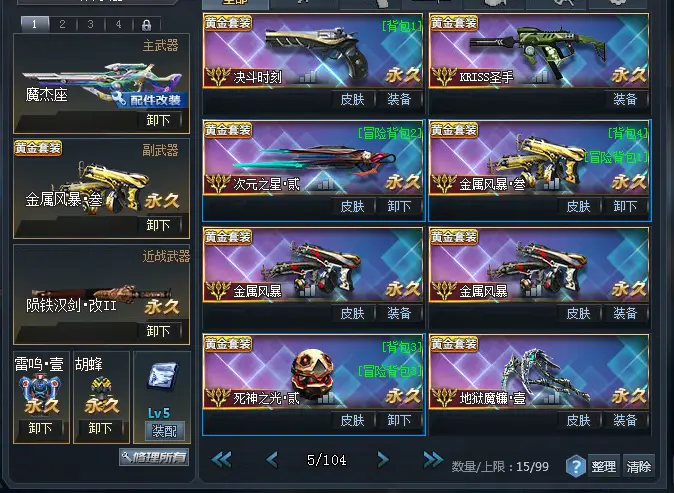The image size is (674, 493).
Task: Switch to loadout bag tab 2
Action: 62,24
